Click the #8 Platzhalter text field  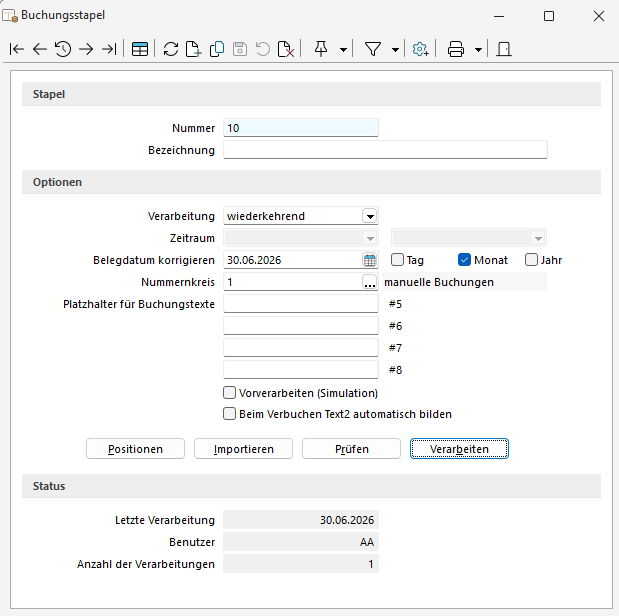pos(301,370)
